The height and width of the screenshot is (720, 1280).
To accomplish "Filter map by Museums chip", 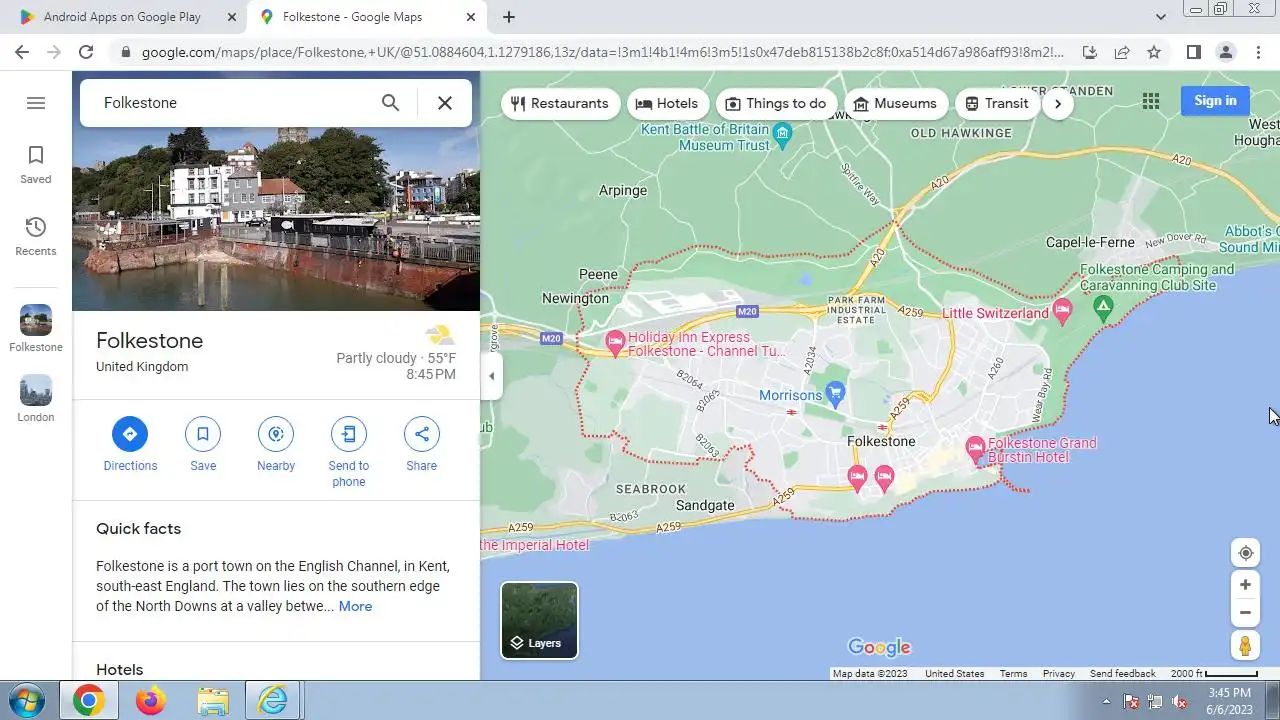I will click(896, 103).
